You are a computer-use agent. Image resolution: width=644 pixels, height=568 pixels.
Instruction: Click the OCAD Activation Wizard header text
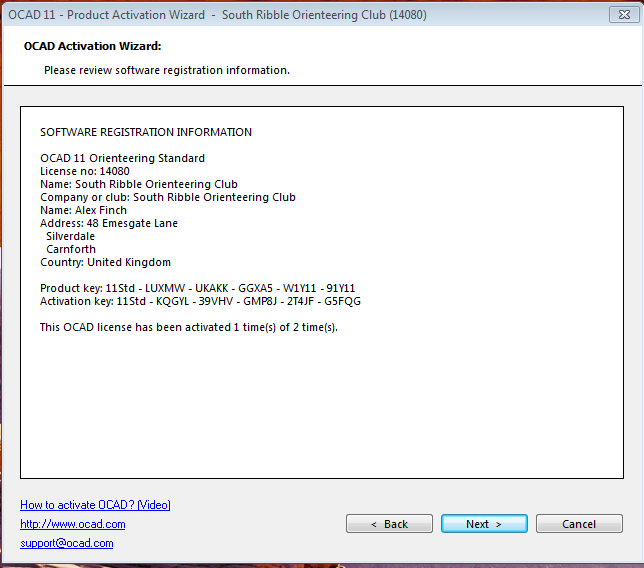(x=92, y=46)
